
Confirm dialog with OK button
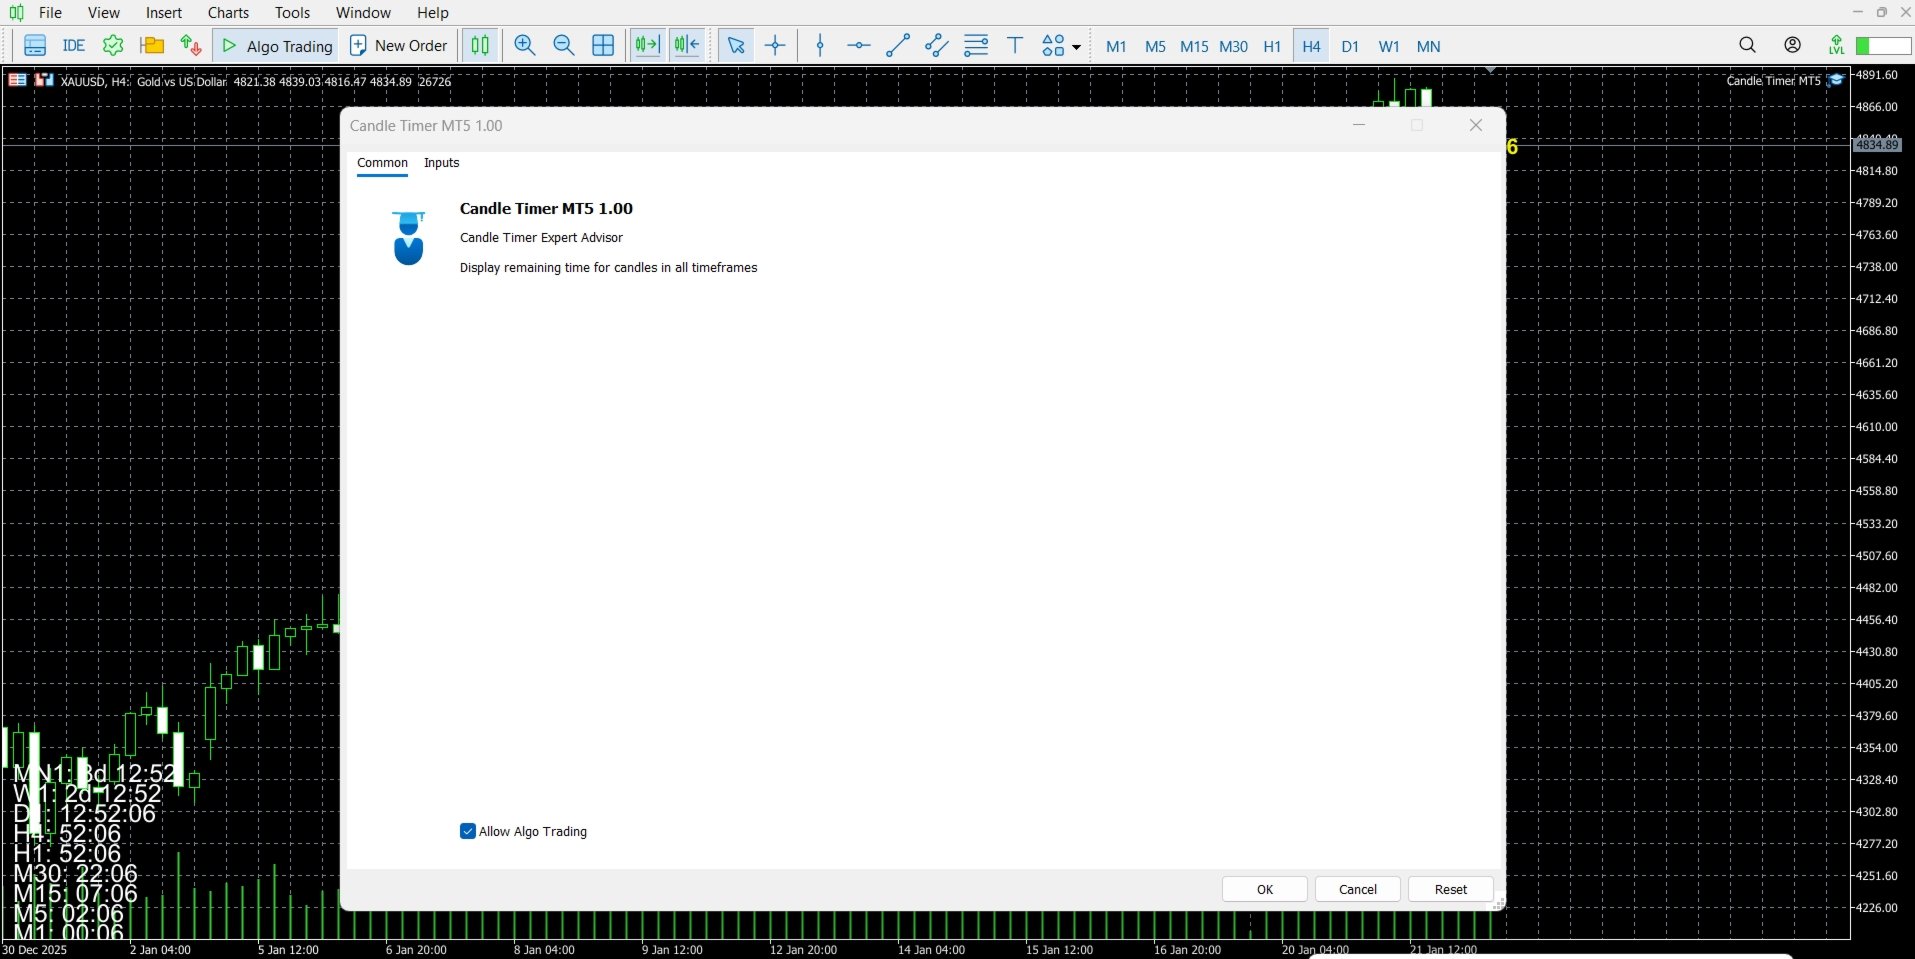[x=1265, y=889]
